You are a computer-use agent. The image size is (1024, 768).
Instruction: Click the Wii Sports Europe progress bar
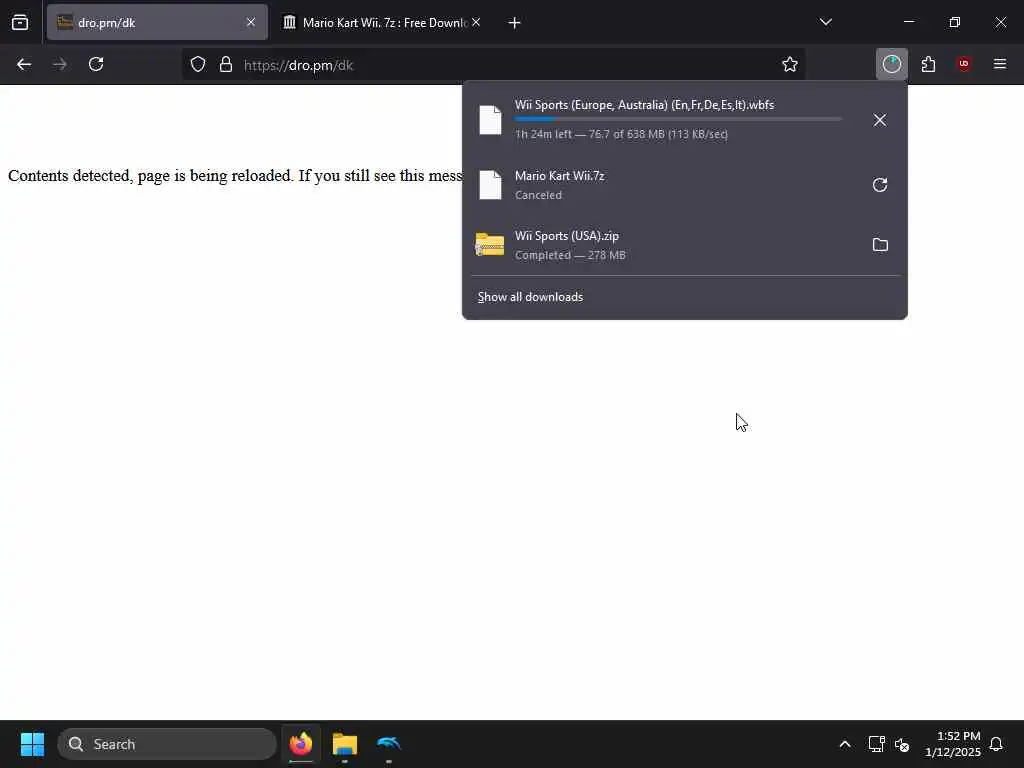[x=678, y=120]
